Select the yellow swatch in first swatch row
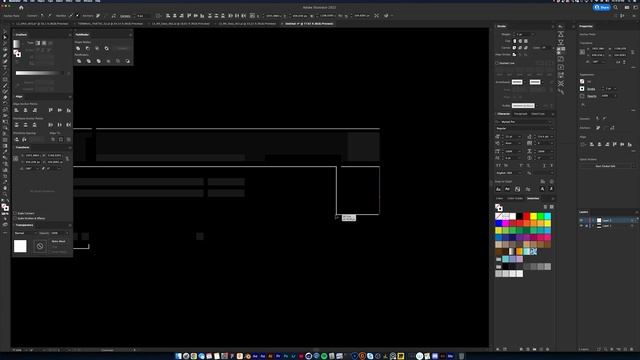 533,216
